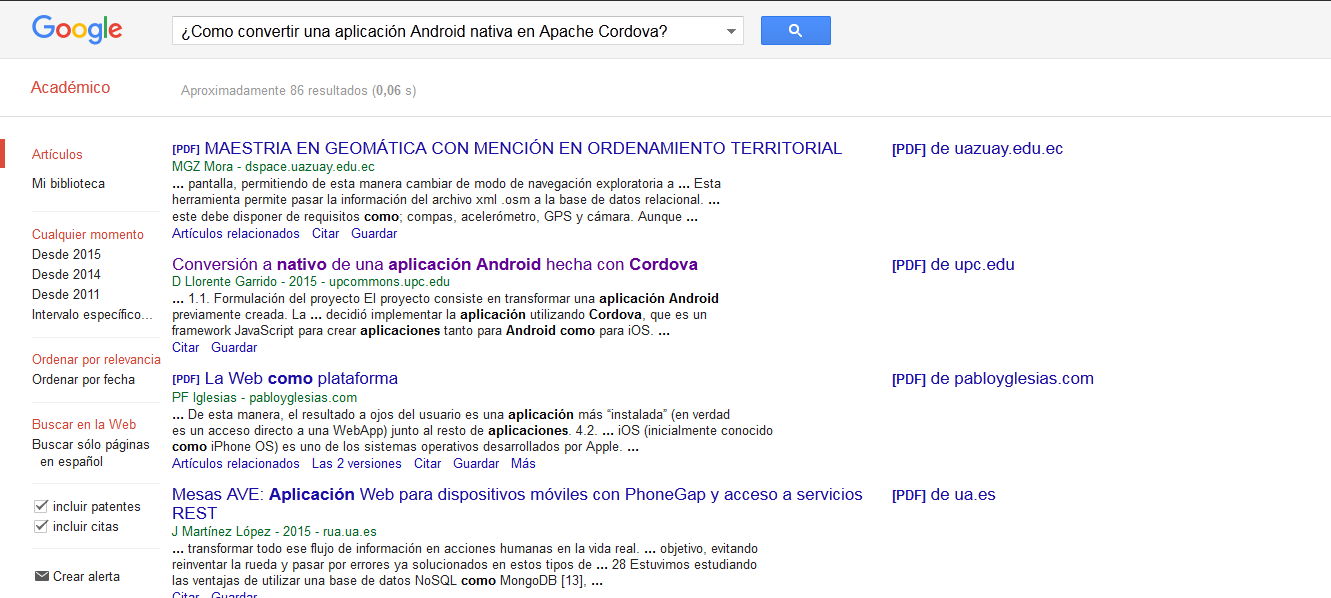Open the Académico link

(x=70, y=88)
